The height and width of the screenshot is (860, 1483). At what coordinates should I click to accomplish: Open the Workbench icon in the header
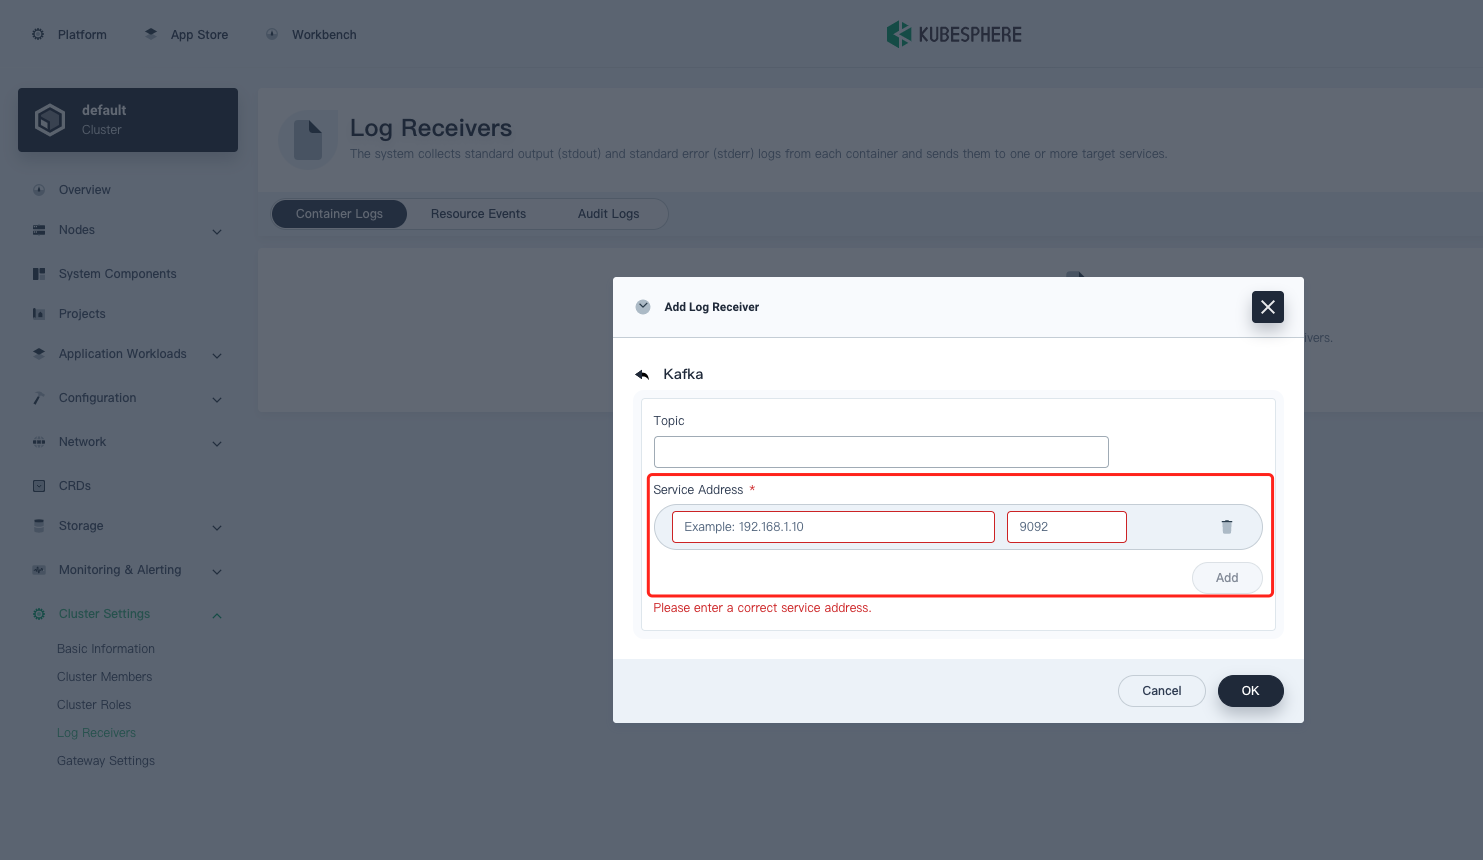[x=271, y=33]
